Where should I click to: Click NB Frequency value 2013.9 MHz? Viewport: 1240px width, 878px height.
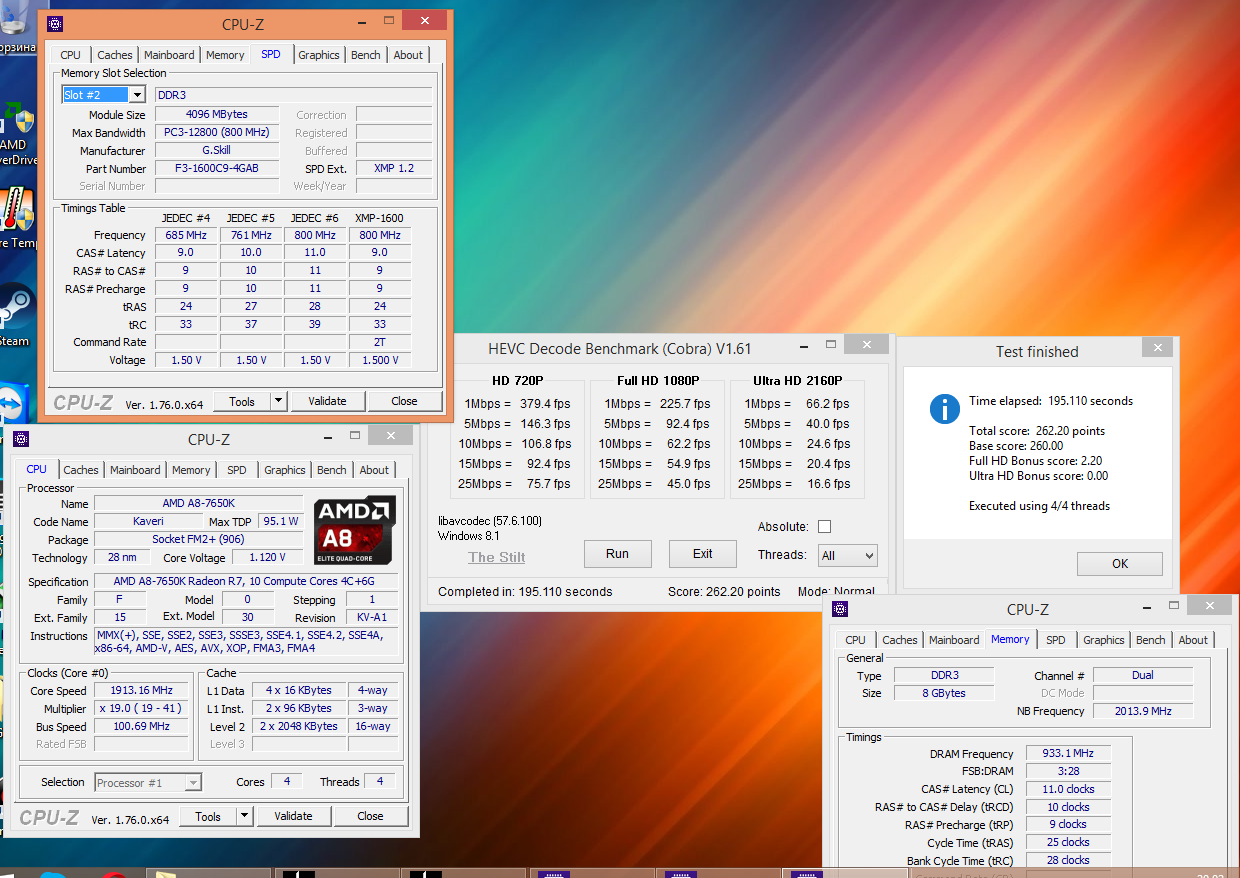pos(1143,711)
